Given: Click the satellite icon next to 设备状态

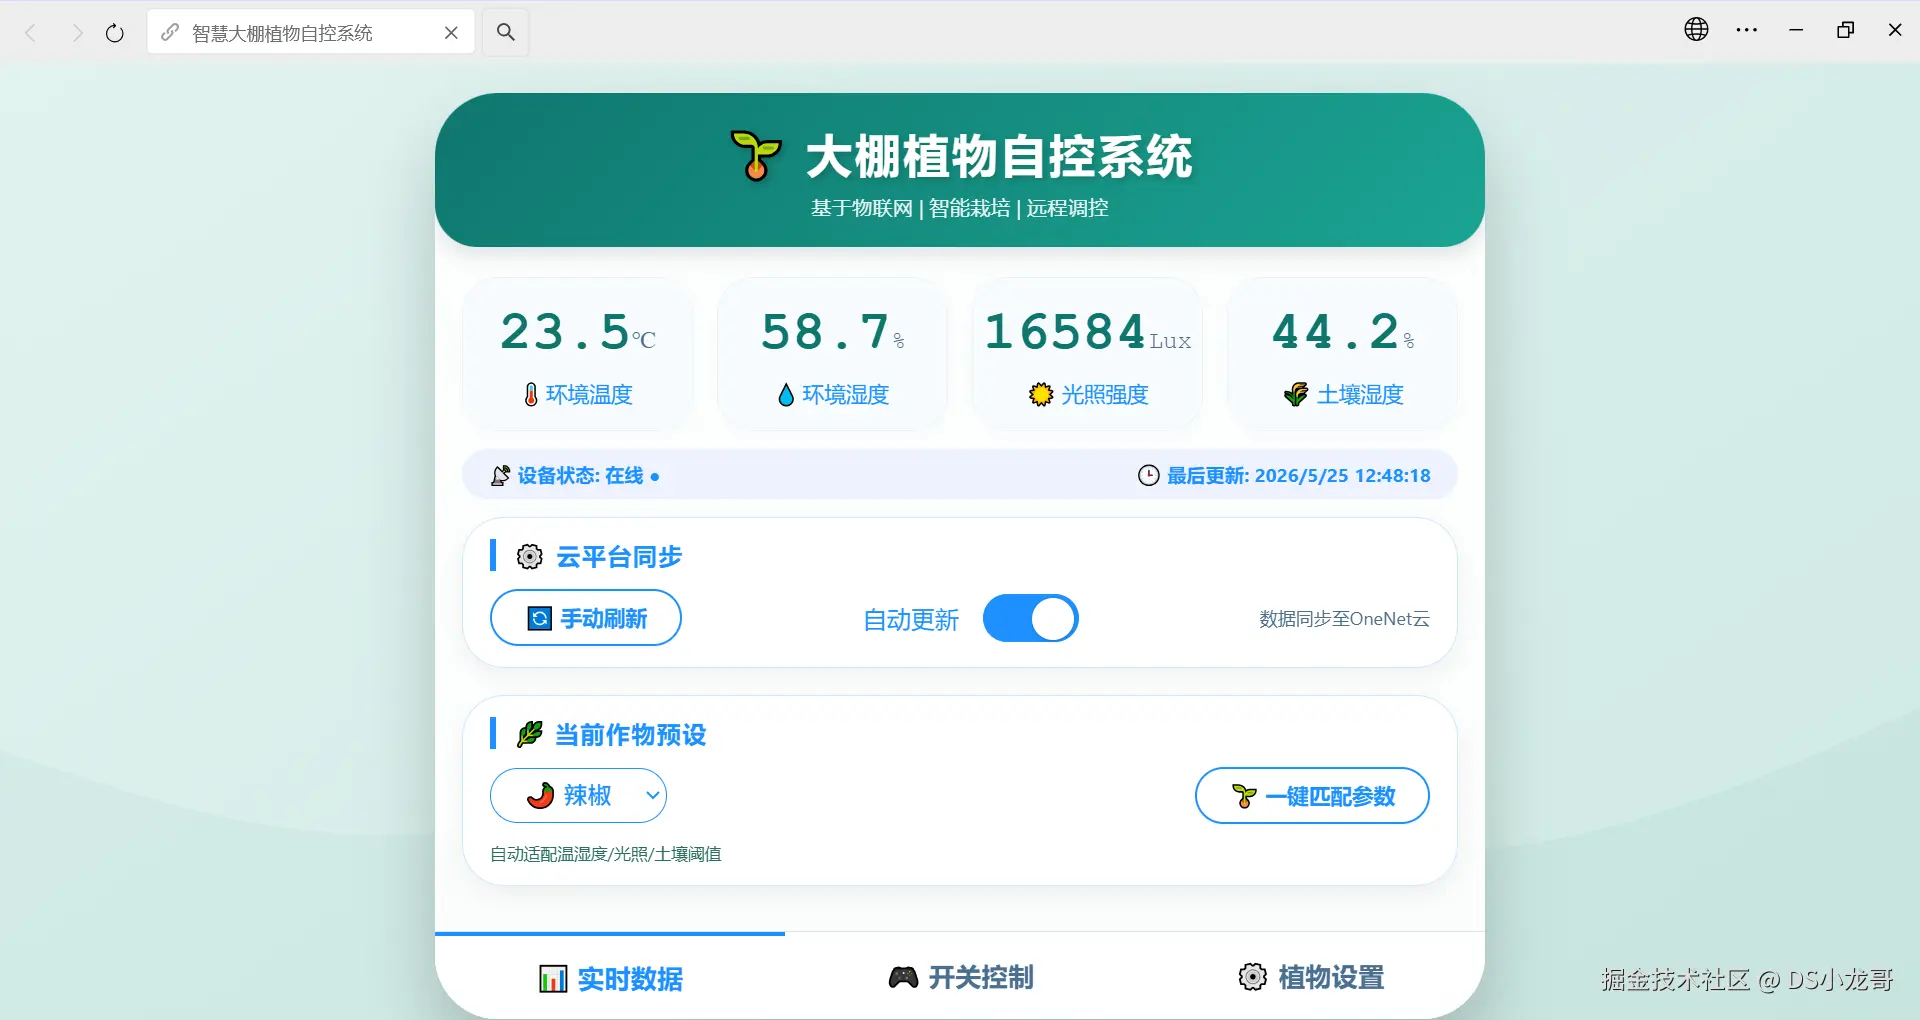Looking at the screenshot, I should (x=501, y=476).
